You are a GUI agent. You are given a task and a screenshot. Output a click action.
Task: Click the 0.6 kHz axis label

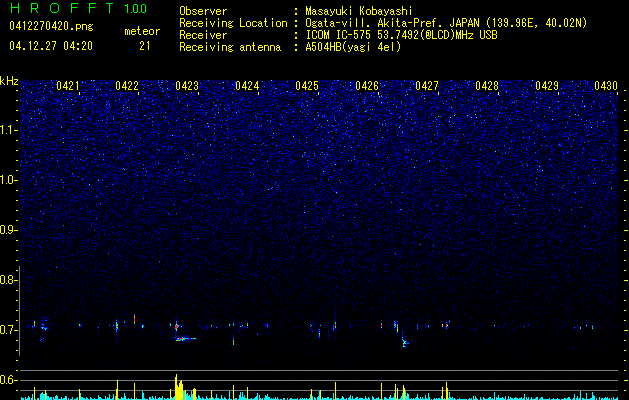point(9,380)
